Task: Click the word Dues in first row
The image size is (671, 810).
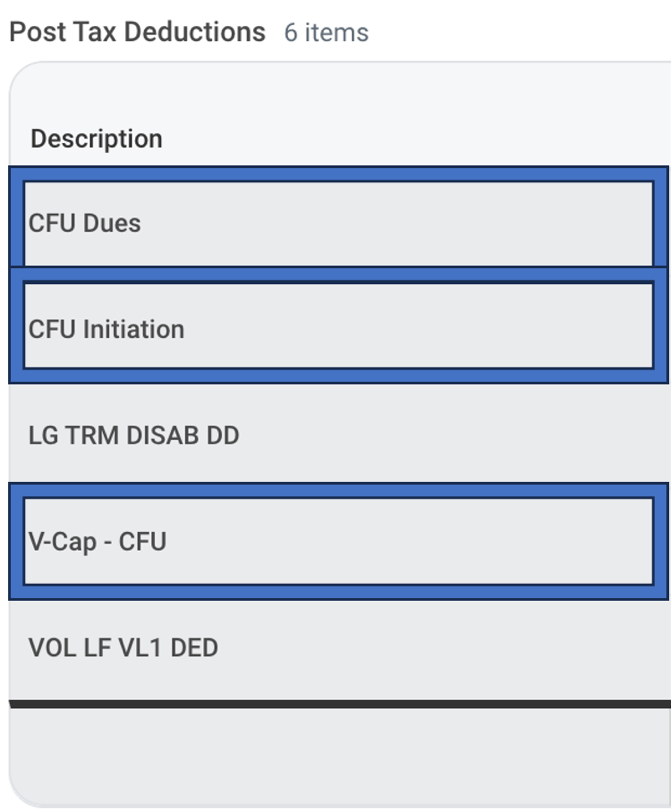Action: pyautogui.click(x=112, y=223)
